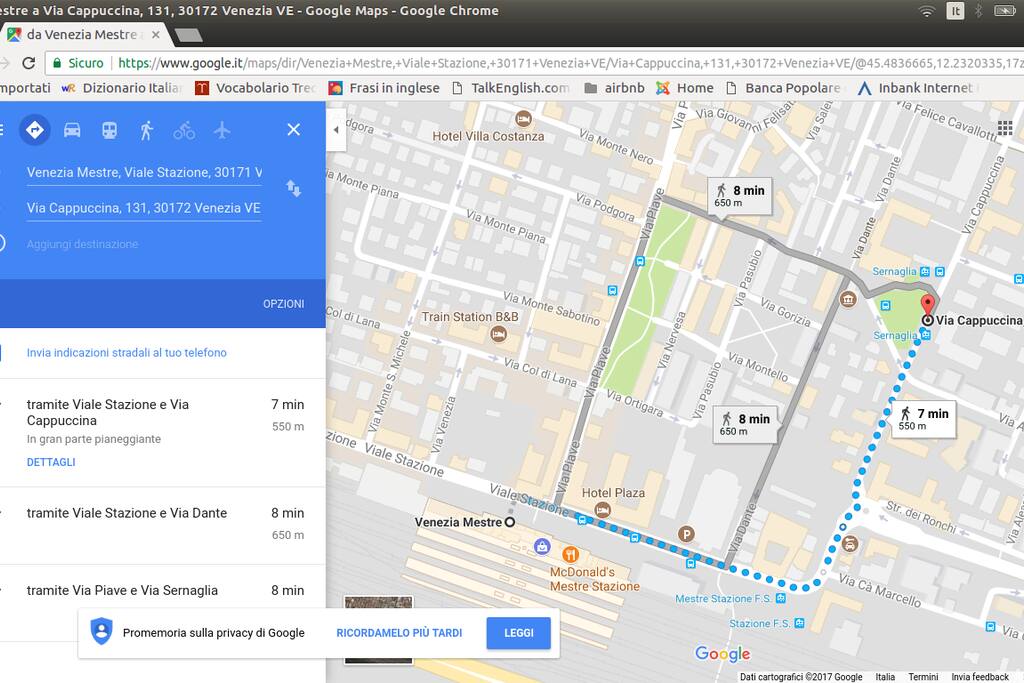This screenshot has width=1024, height=683.
Task: Open OPZIONI route options
Action: coord(283,304)
